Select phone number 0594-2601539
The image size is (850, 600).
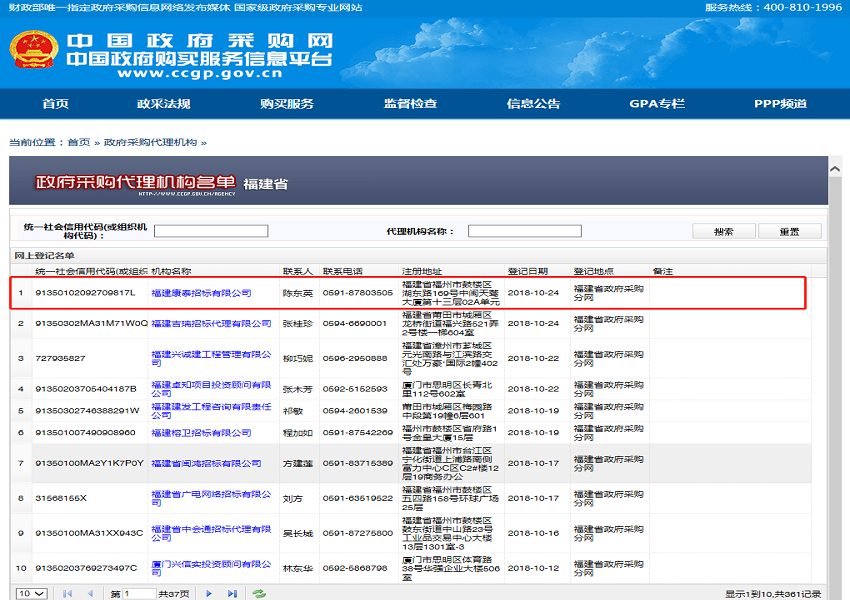click(x=355, y=411)
